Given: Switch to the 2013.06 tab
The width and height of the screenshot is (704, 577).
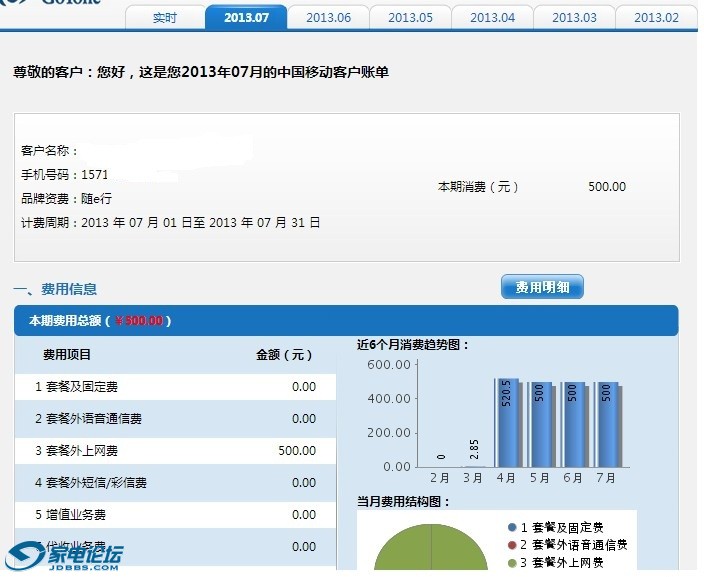Looking at the screenshot, I should pyautogui.click(x=328, y=18).
